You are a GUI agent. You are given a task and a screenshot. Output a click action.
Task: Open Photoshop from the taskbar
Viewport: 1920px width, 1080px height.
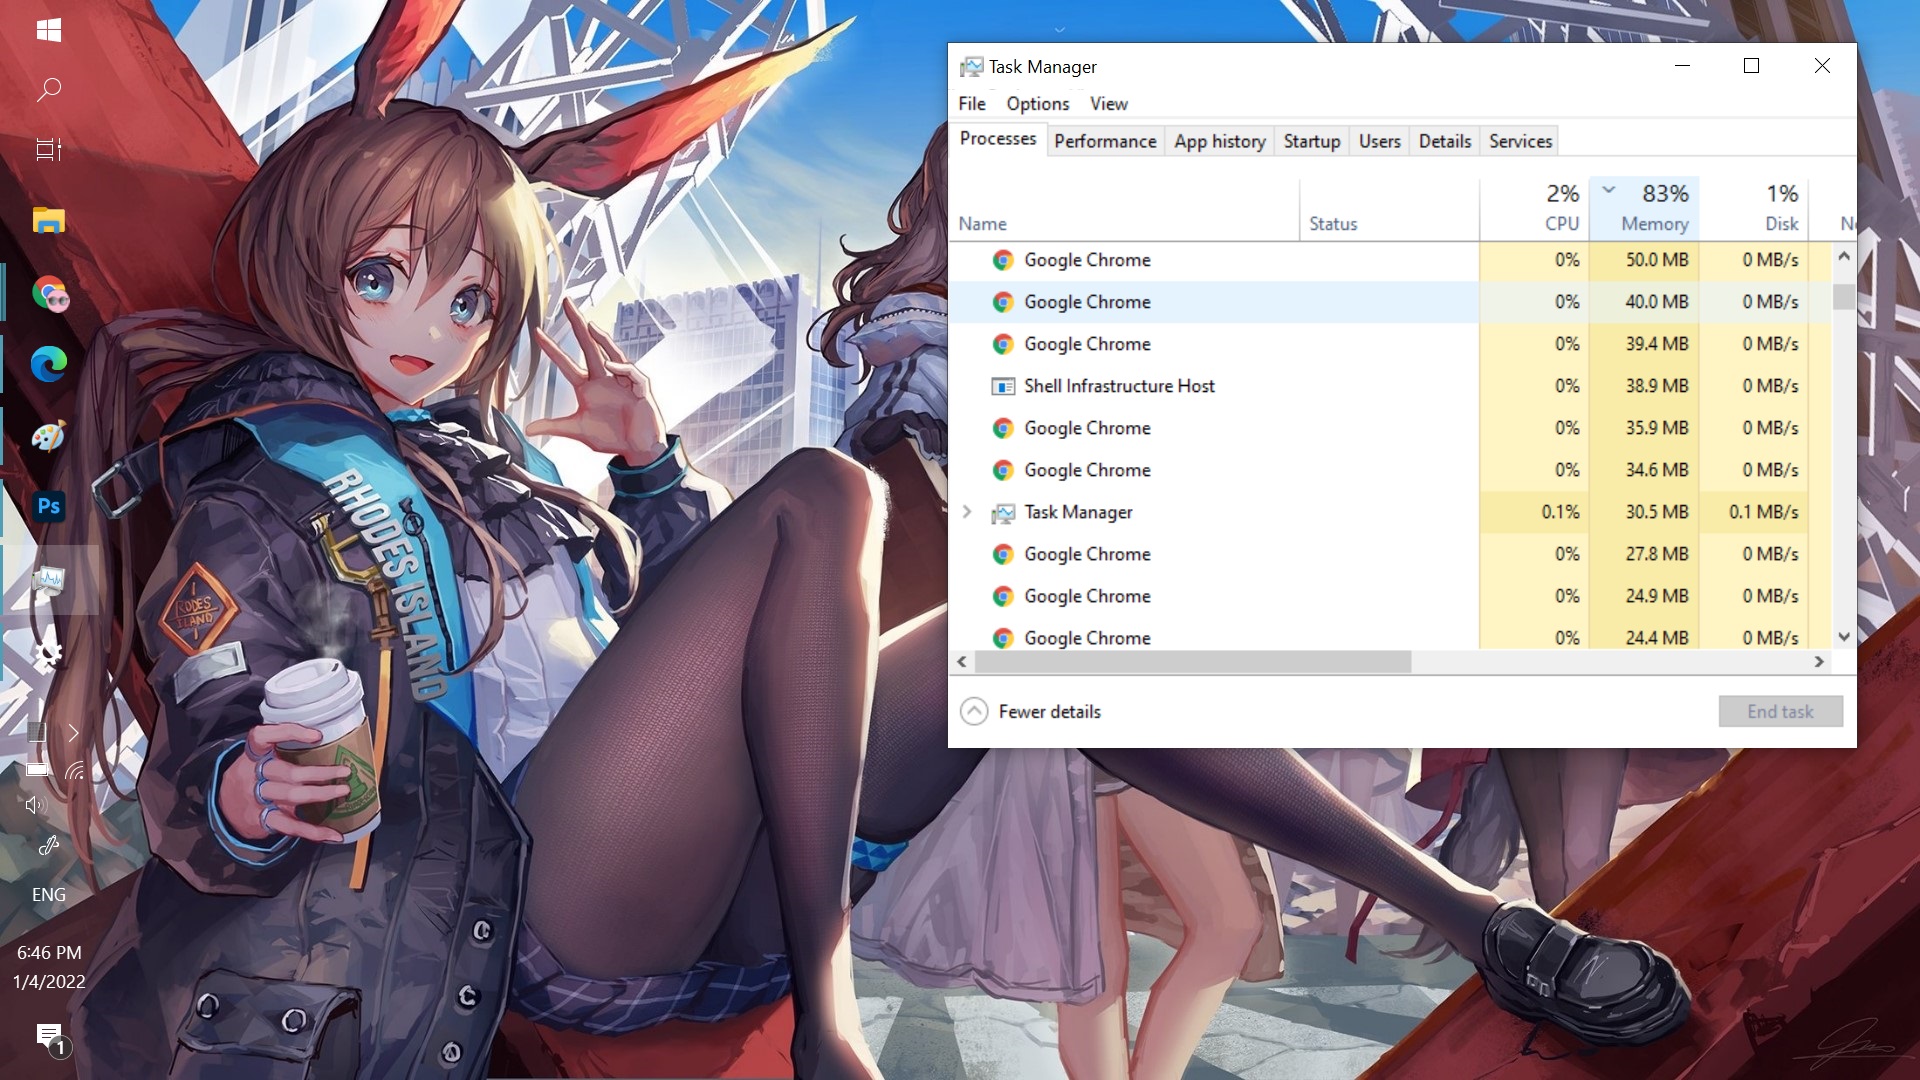click(x=48, y=506)
